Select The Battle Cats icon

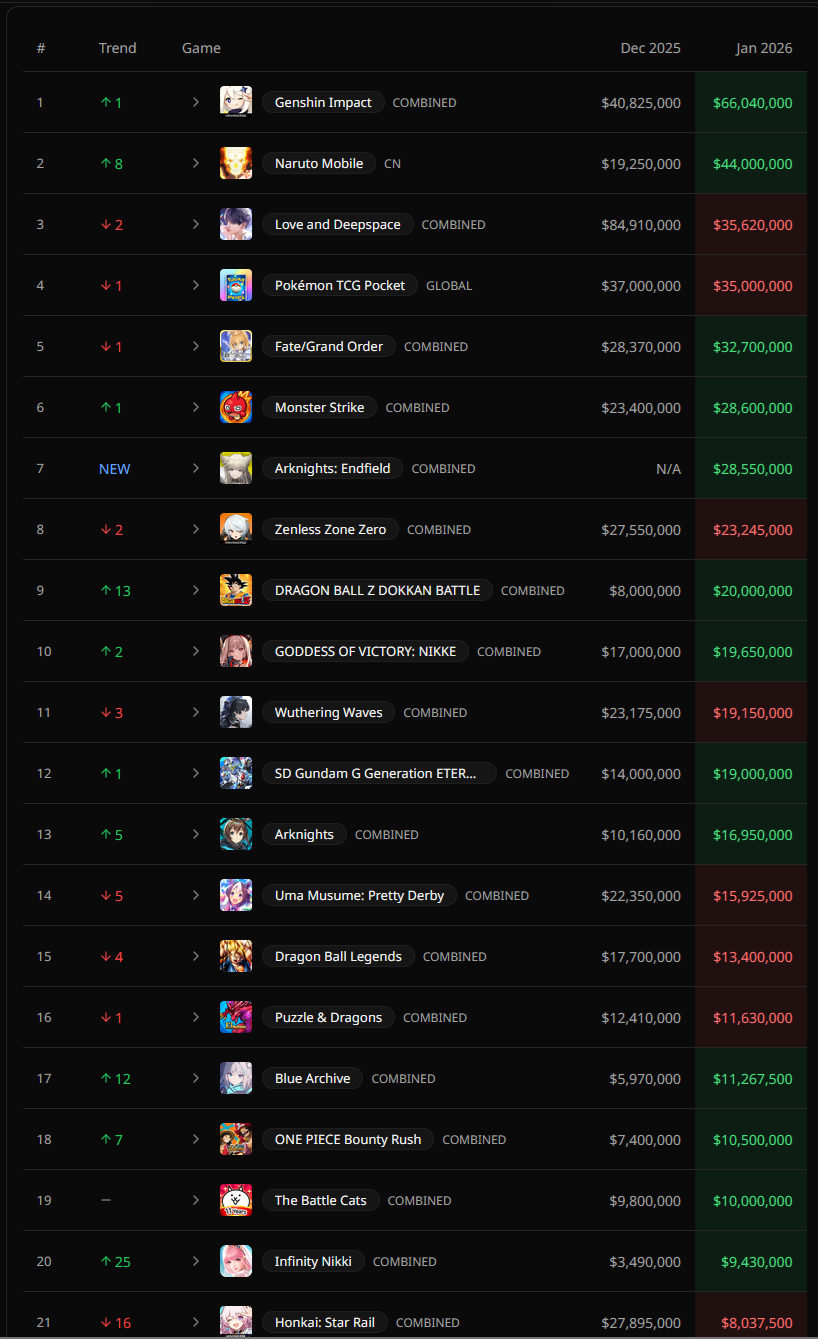(236, 1200)
